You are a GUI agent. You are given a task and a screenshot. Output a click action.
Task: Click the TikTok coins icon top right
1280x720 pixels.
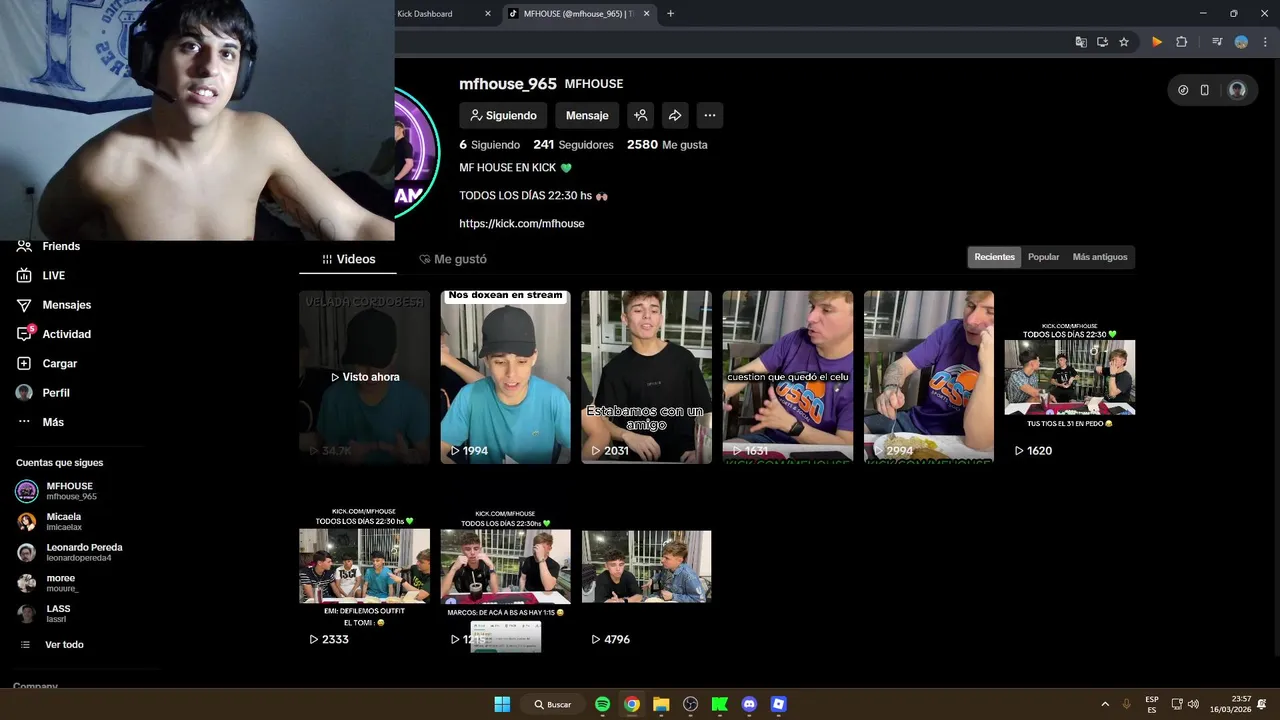click(x=1183, y=90)
